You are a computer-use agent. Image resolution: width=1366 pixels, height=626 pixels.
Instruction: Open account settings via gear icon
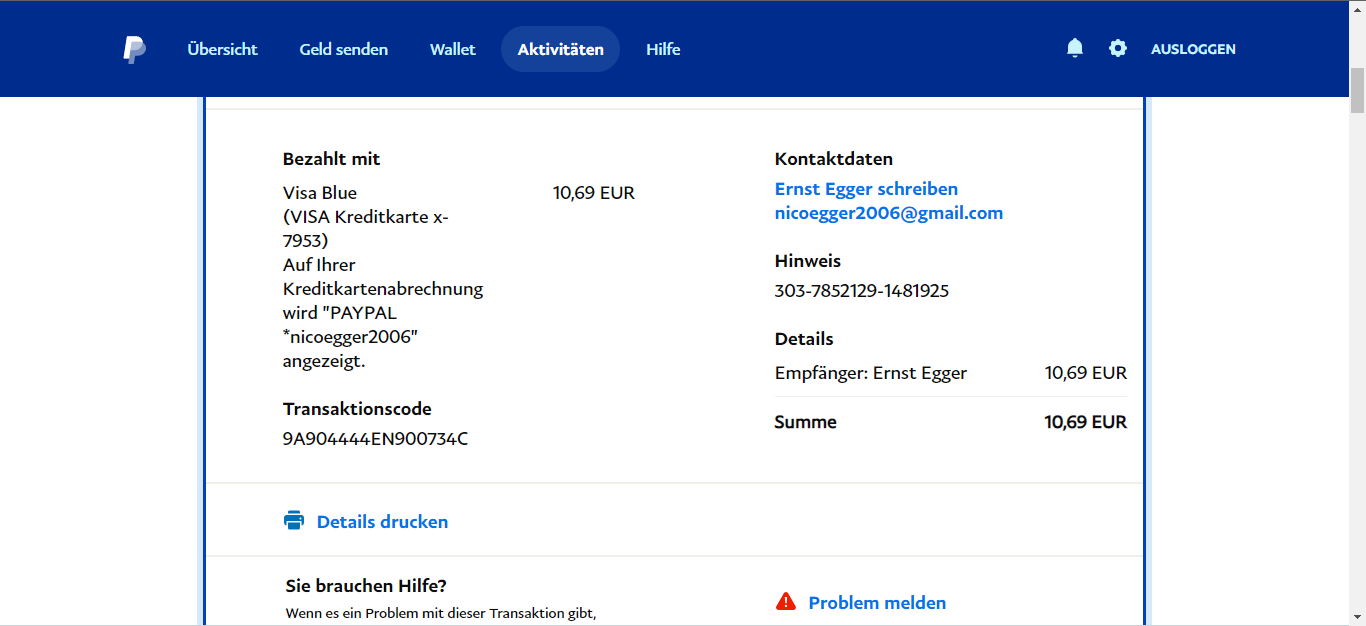coord(1118,48)
